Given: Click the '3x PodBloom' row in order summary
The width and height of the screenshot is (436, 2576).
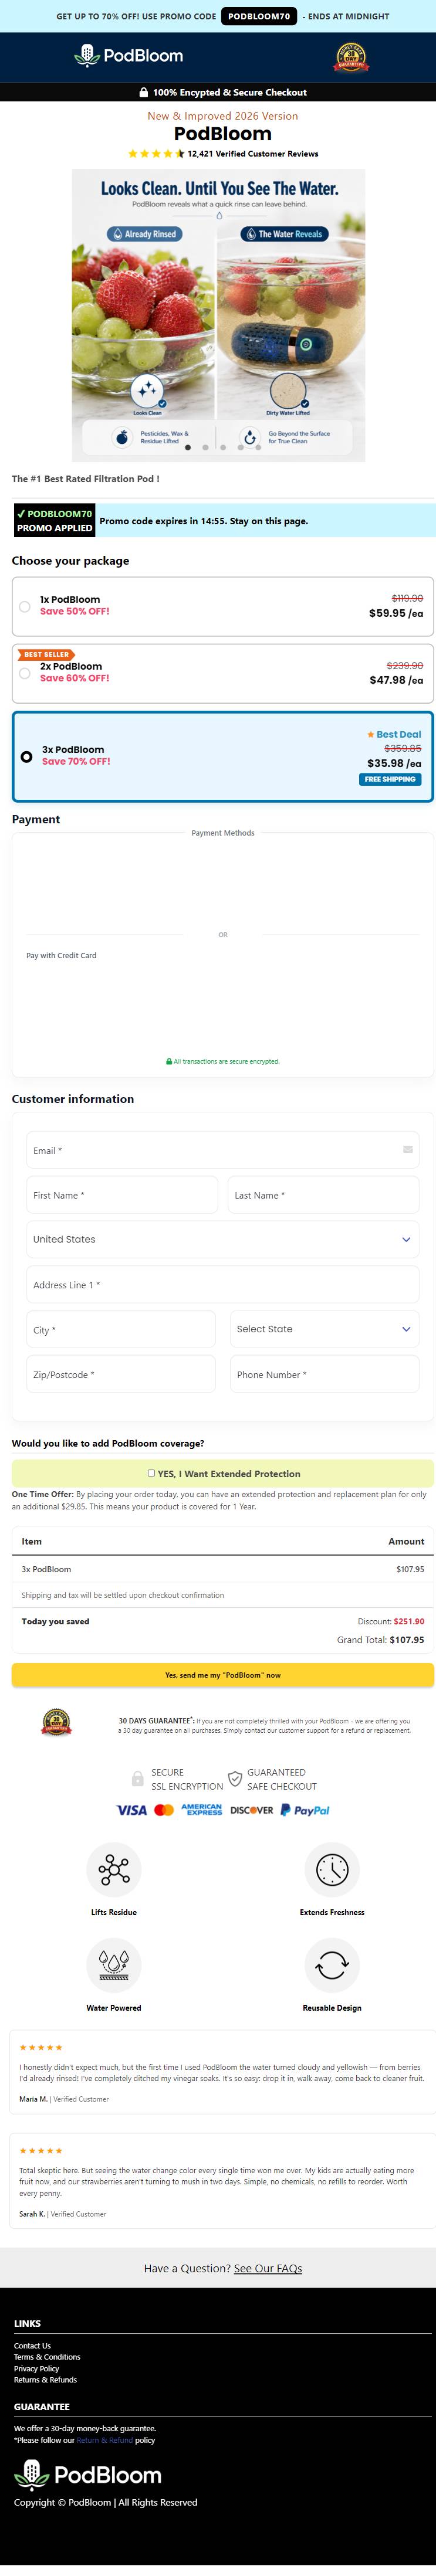Looking at the screenshot, I should (x=222, y=1569).
